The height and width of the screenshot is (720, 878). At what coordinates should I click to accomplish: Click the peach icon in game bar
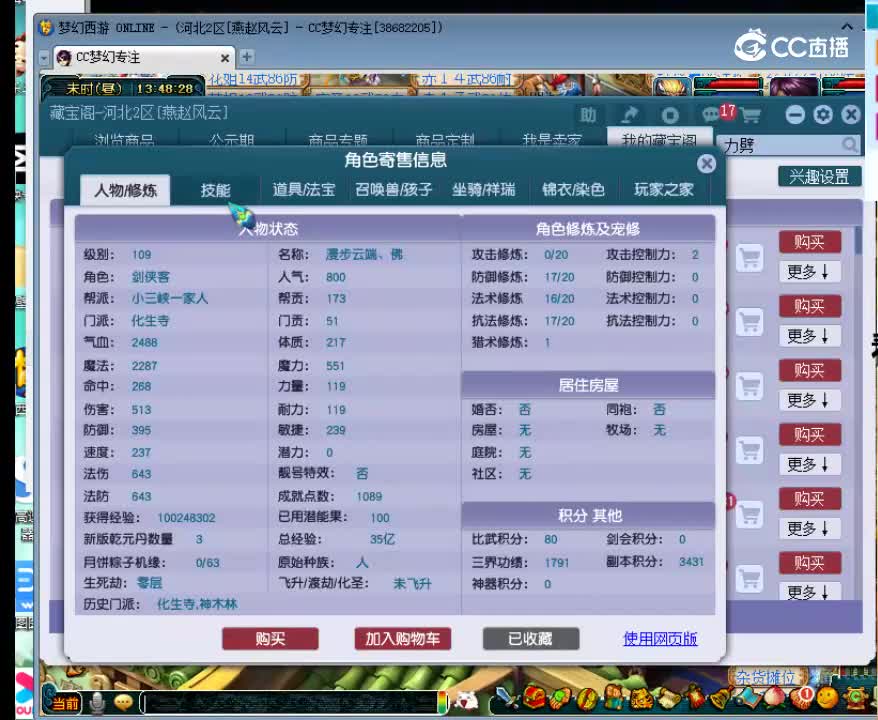point(774,698)
